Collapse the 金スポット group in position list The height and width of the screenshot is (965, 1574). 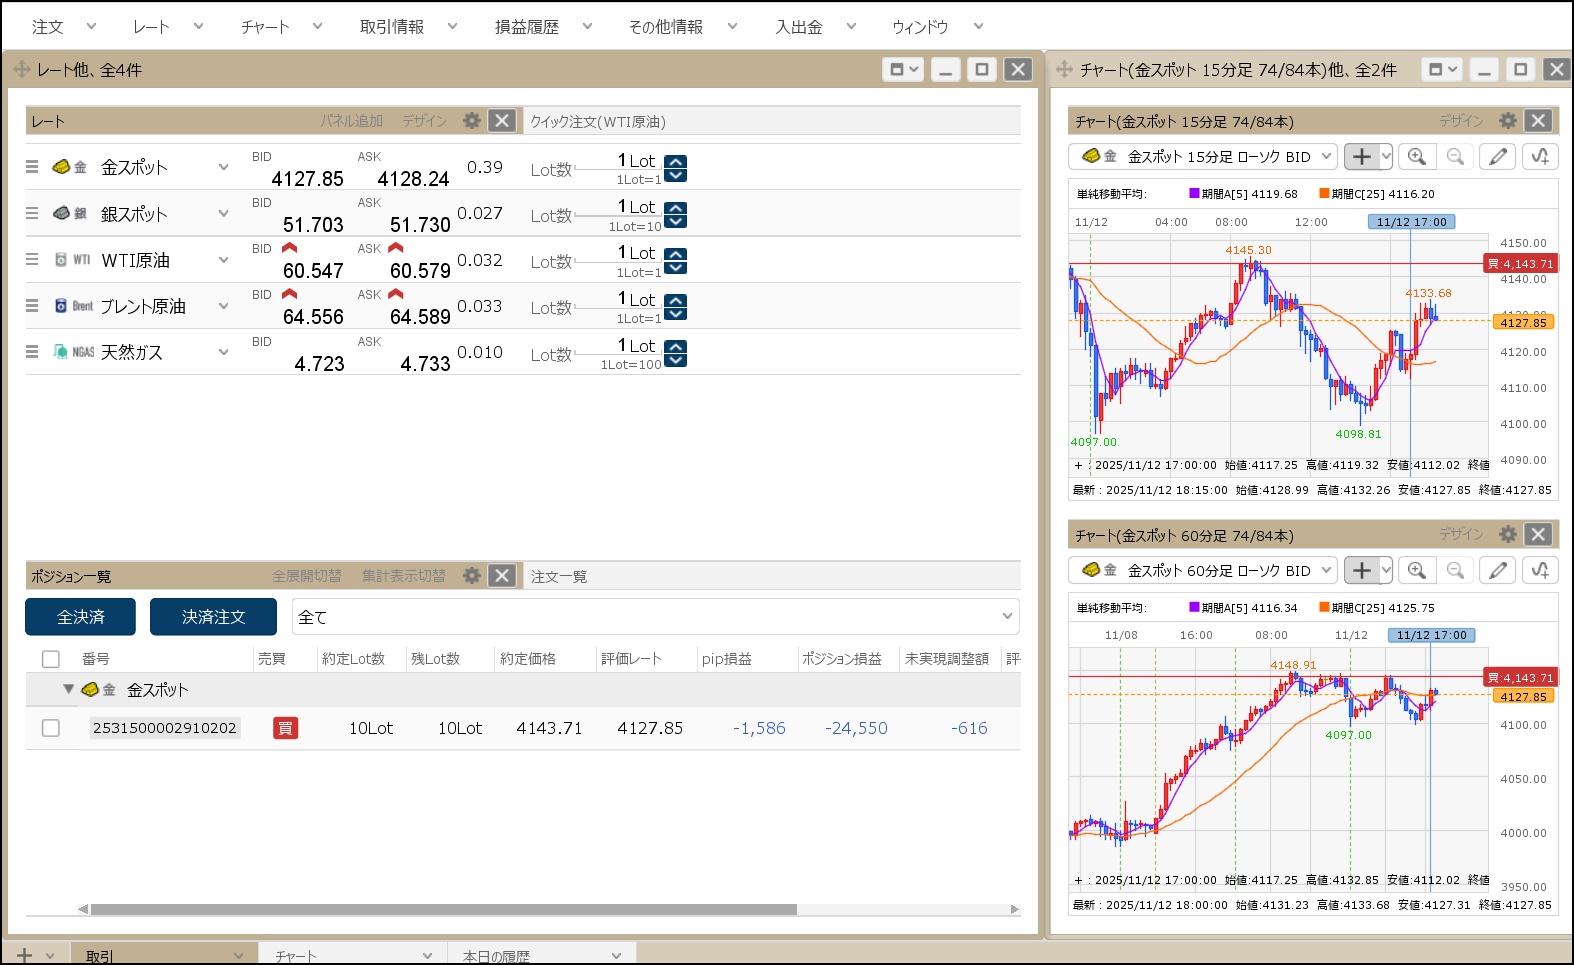pos(68,689)
